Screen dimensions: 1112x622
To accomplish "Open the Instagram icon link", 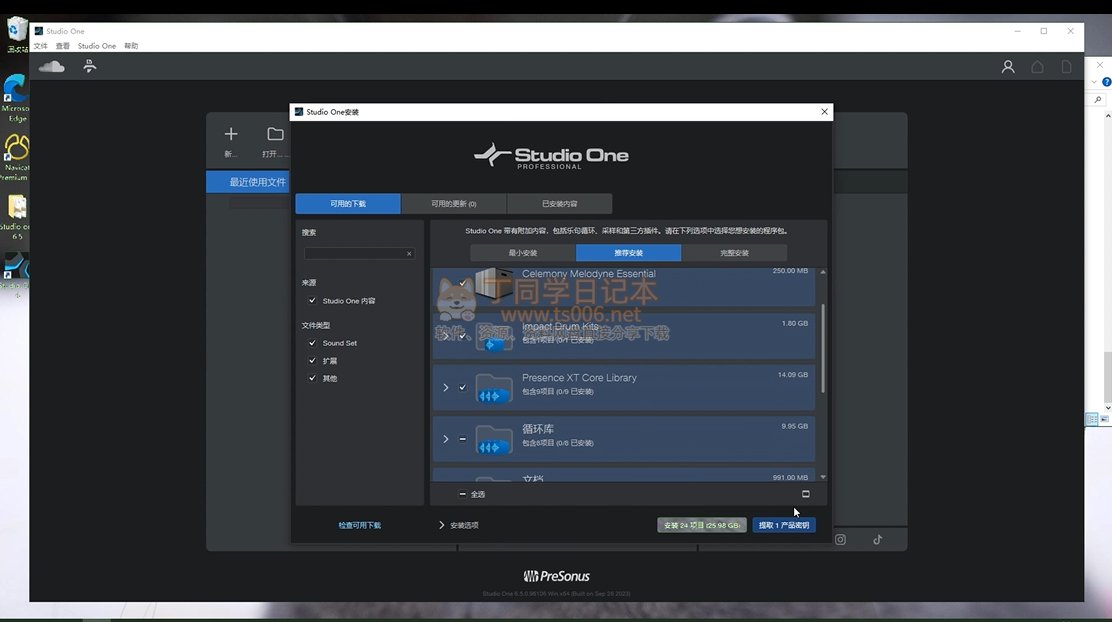I will (x=841, y=540).
